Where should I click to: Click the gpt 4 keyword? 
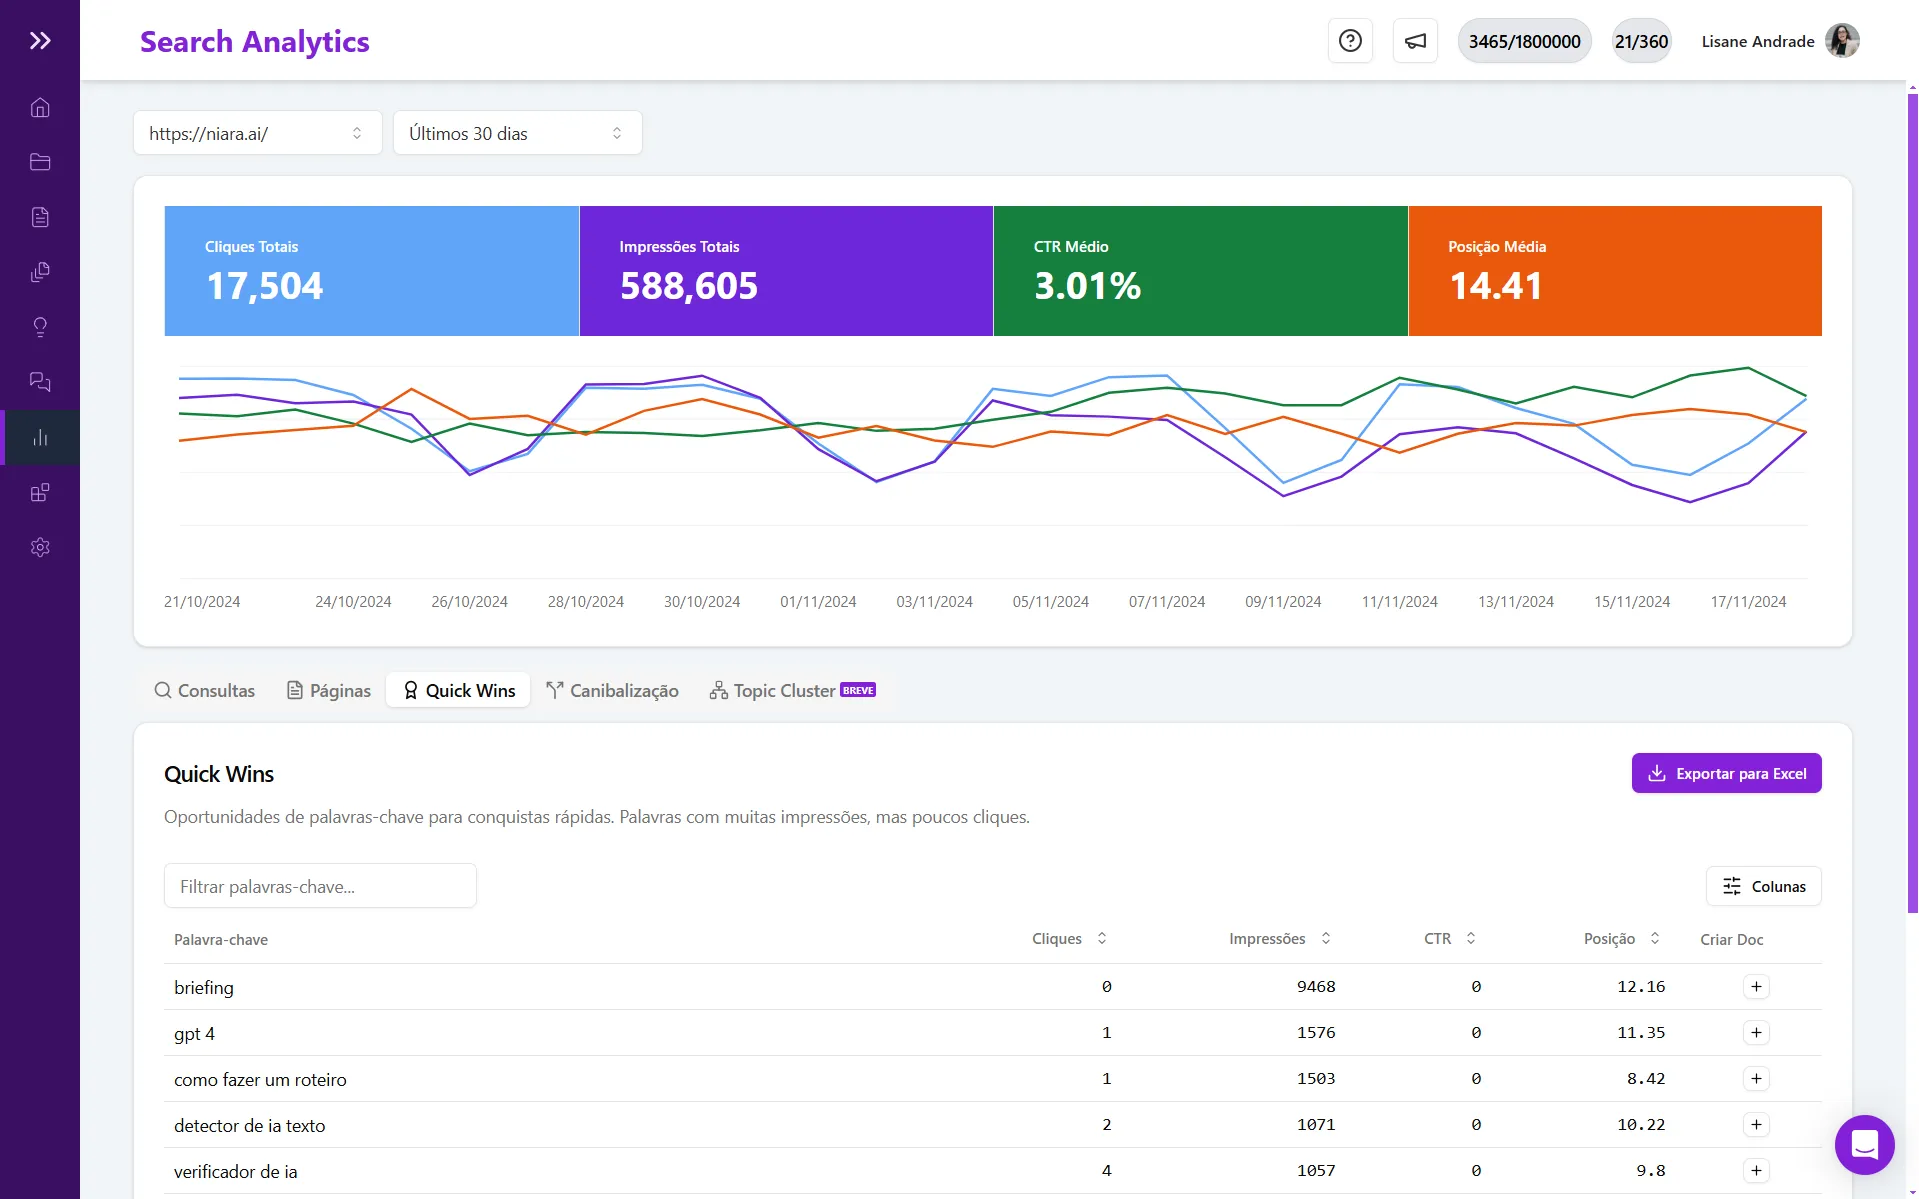point(194,1033)
